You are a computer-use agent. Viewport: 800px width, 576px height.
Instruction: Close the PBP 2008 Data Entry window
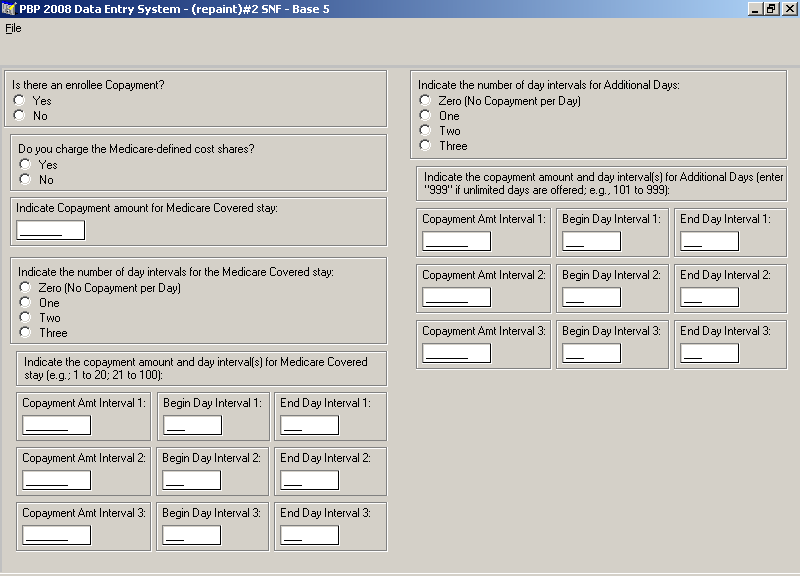[x=788, y=9]
